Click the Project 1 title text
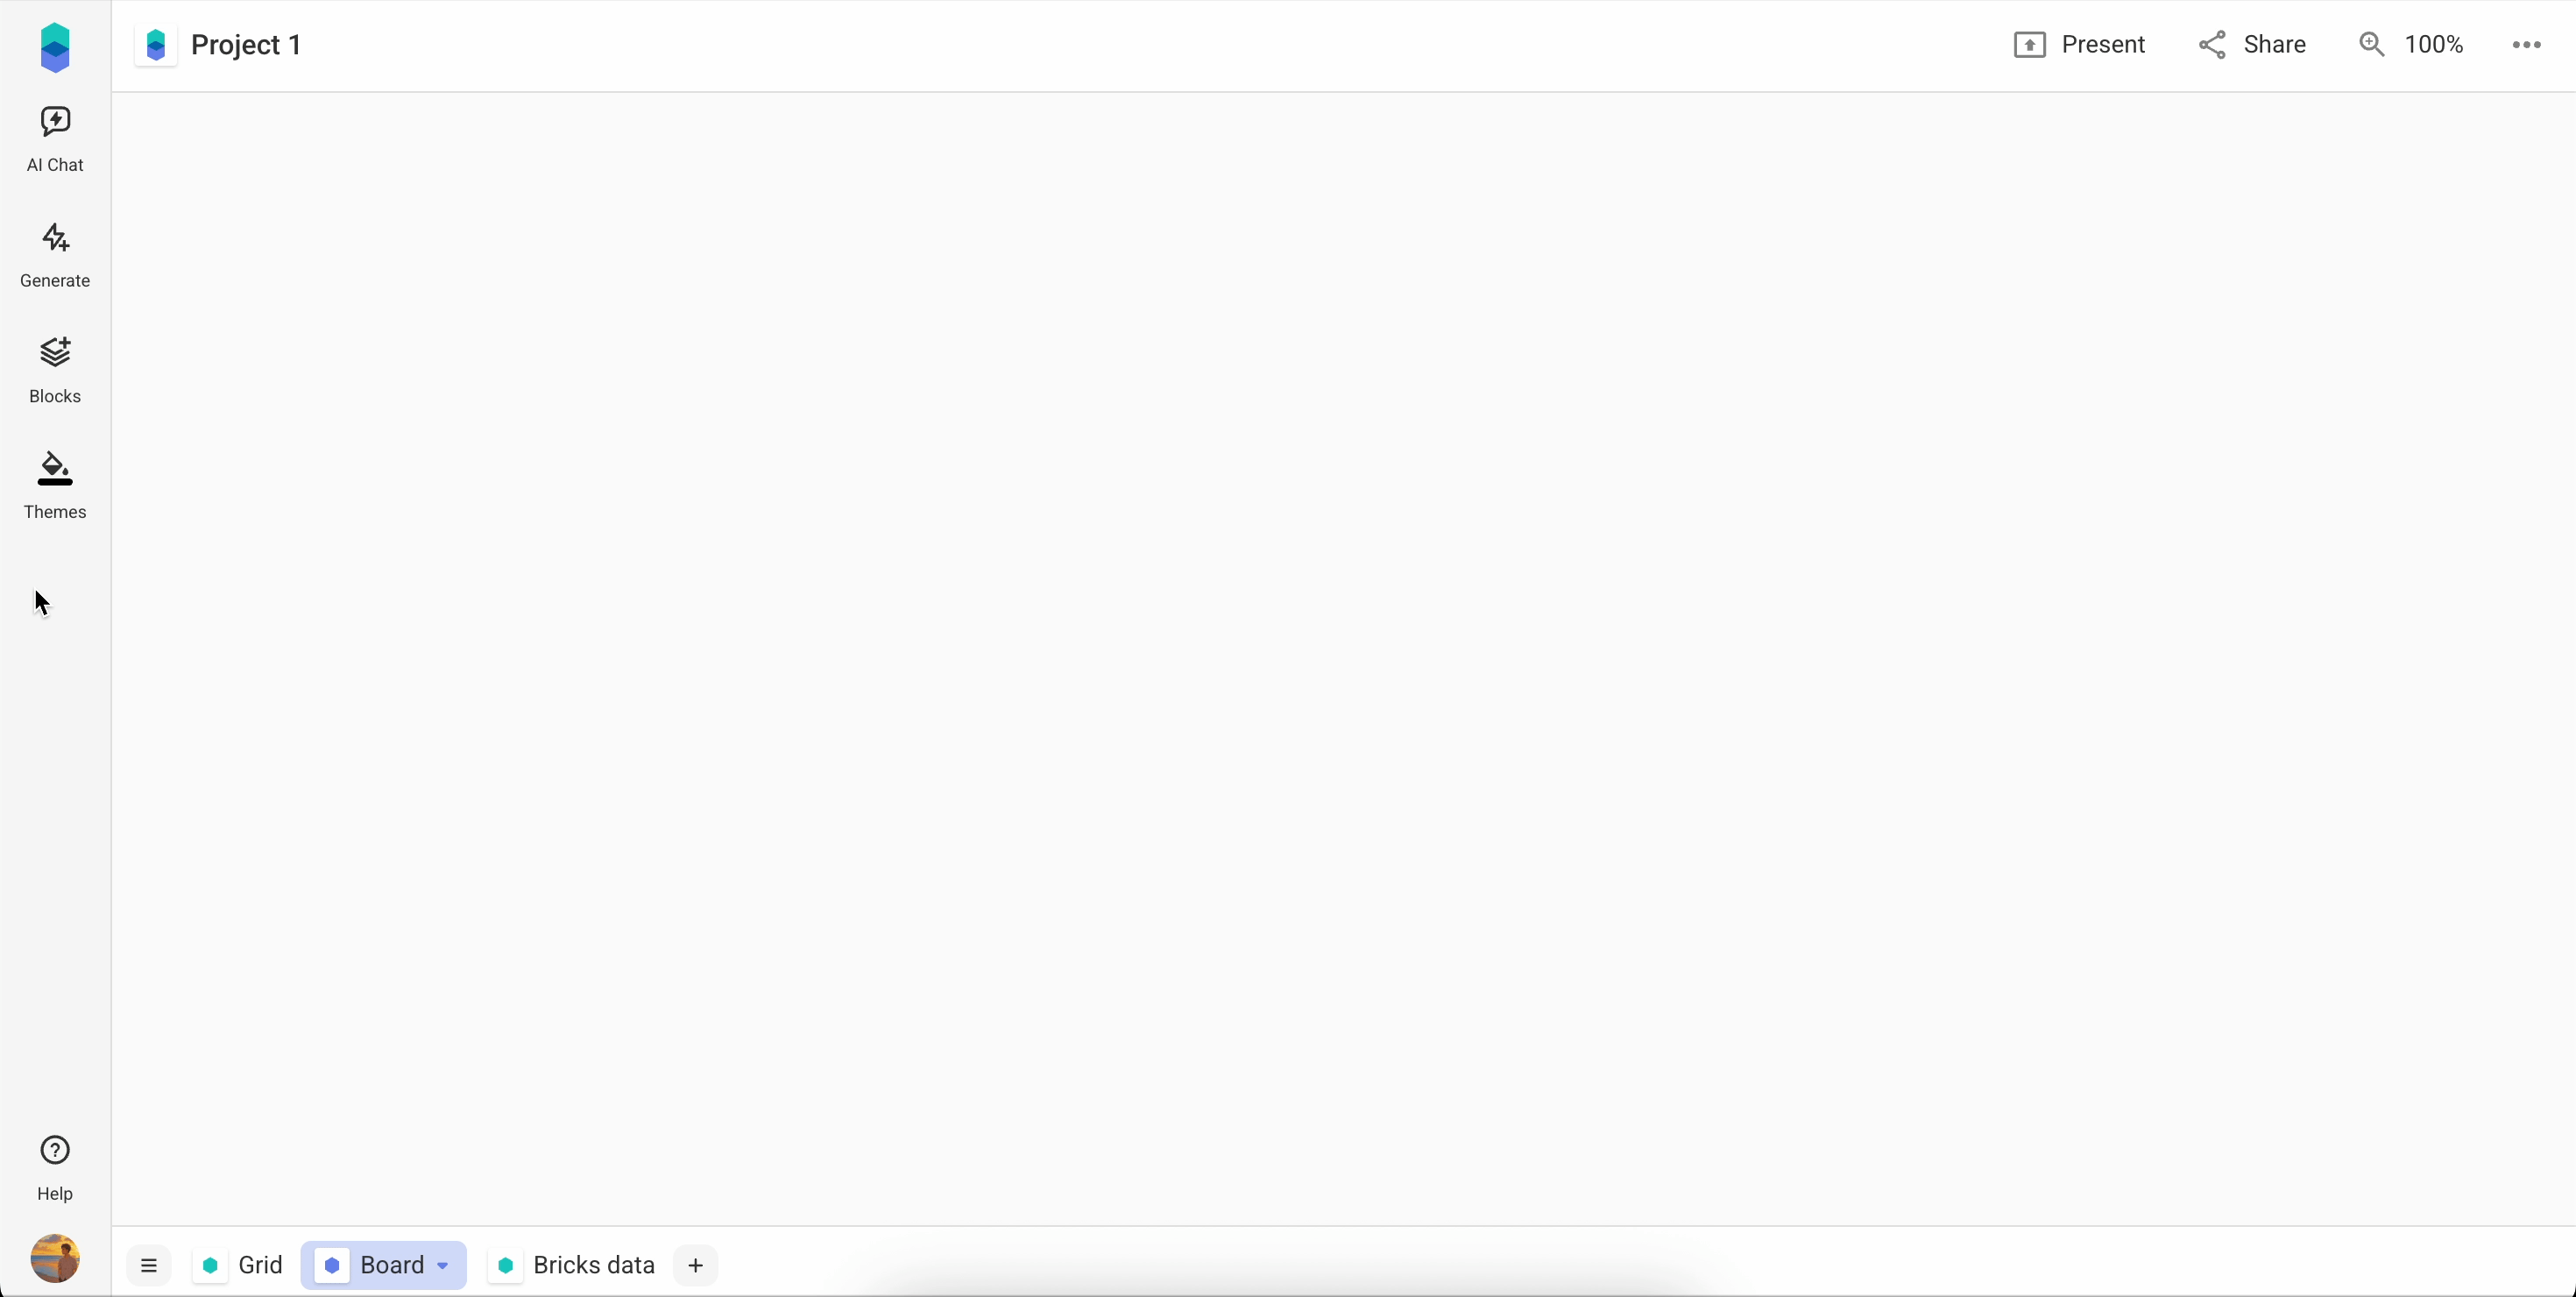This screenshot has width=2576, height=1297. [246, 45]
